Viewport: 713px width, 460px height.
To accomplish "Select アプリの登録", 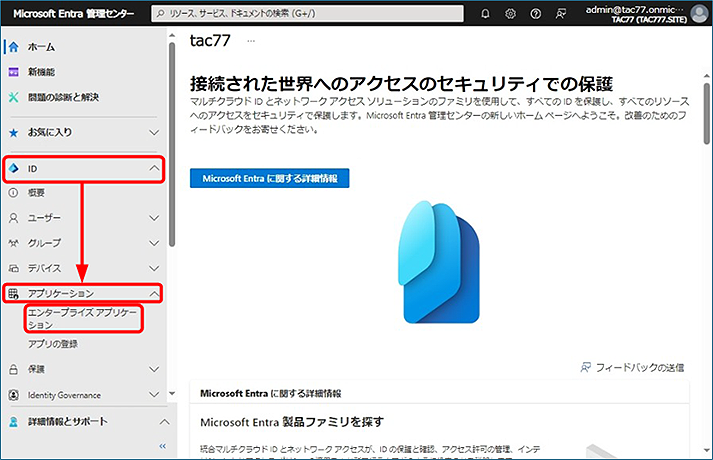I will tap(53, 344).
